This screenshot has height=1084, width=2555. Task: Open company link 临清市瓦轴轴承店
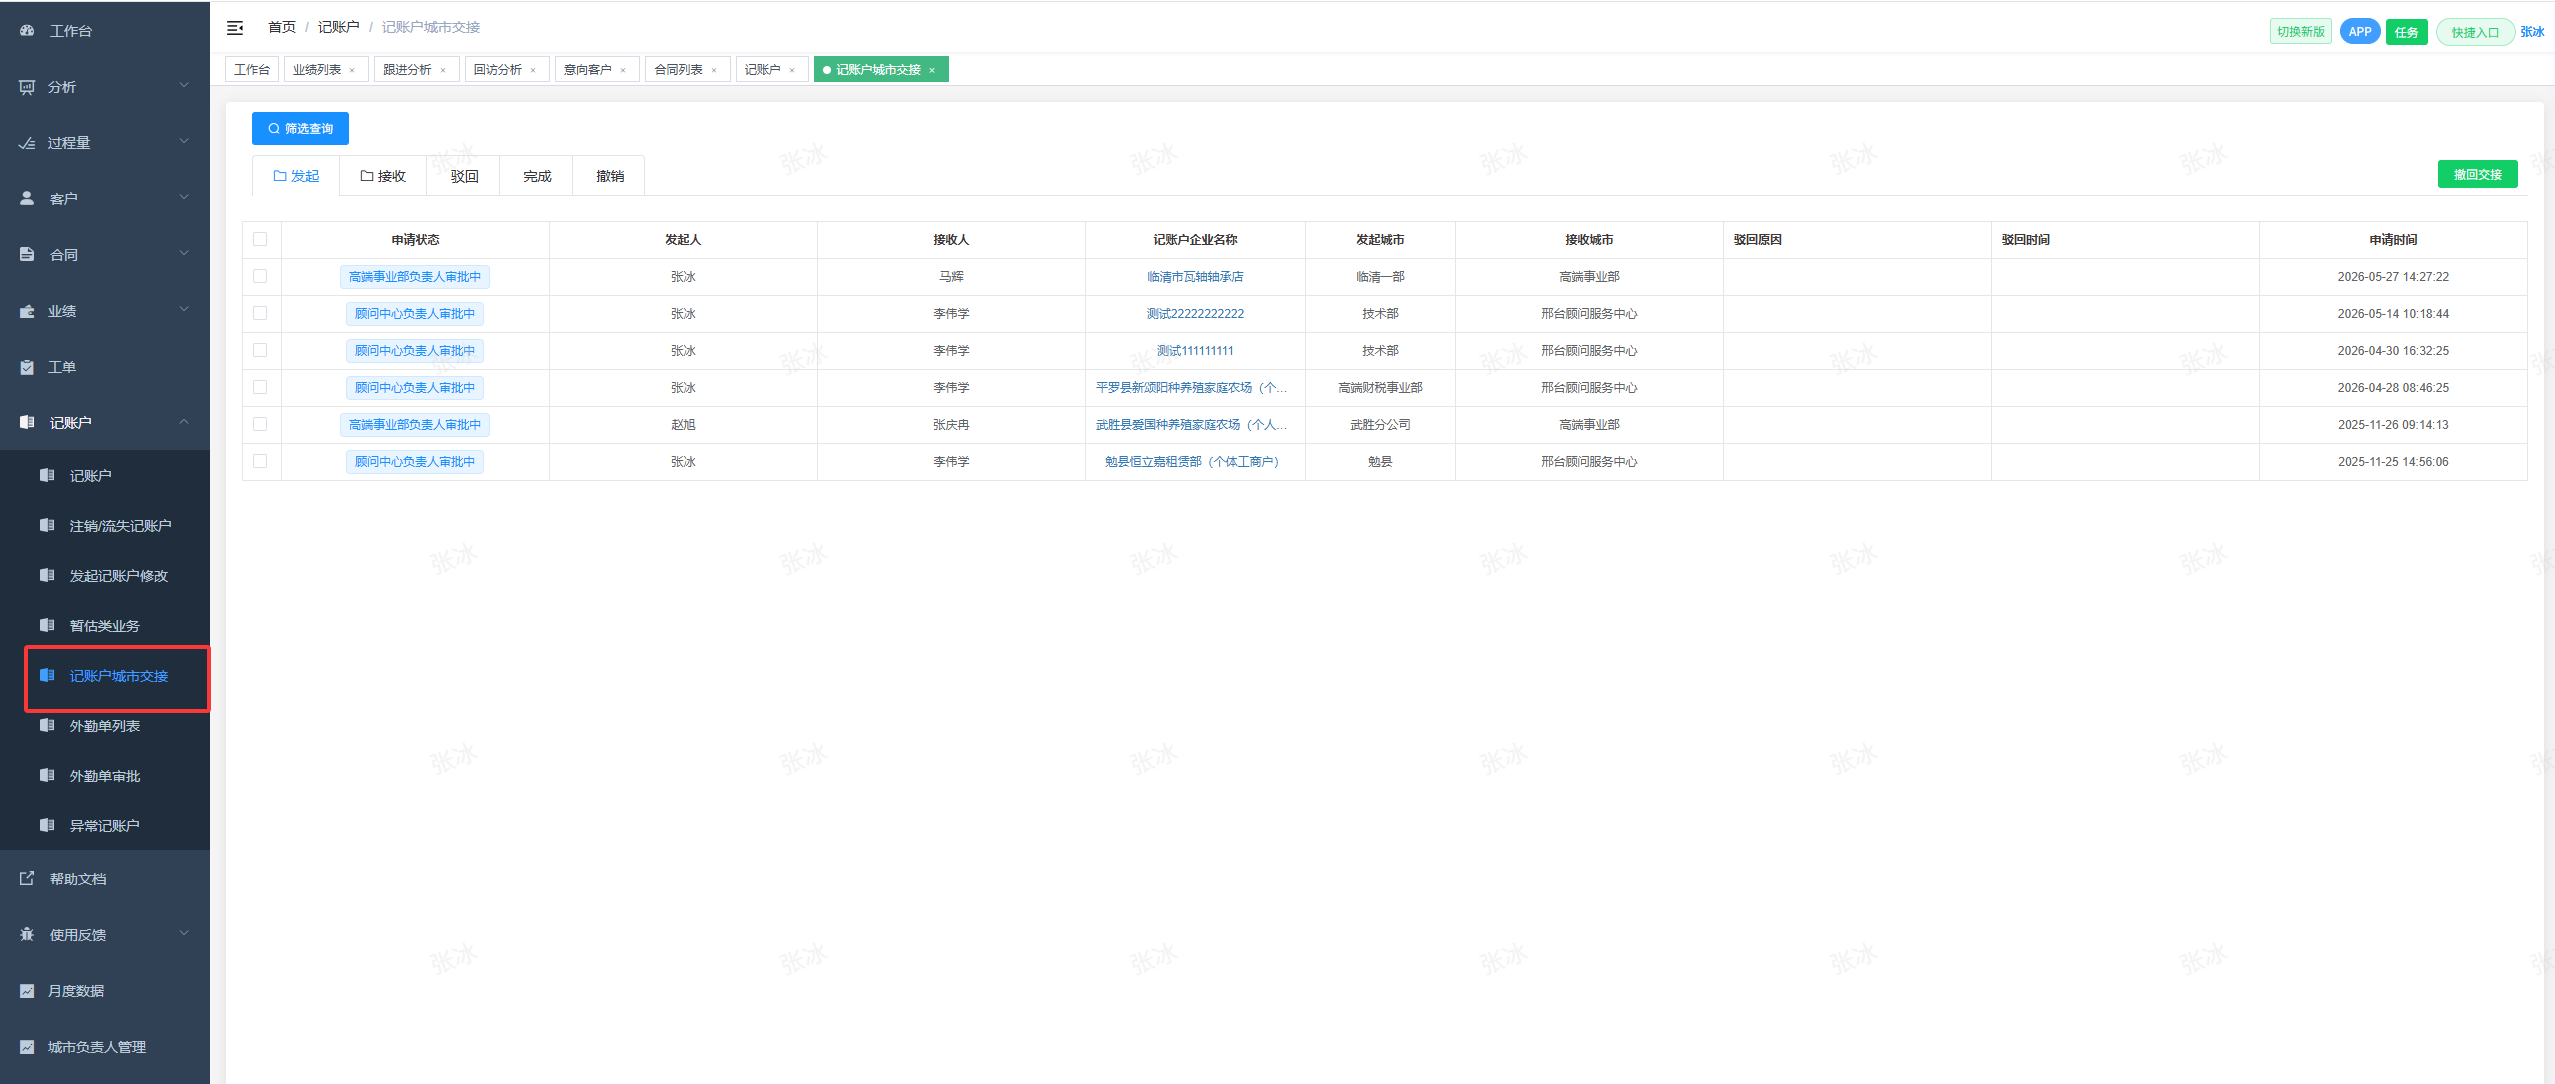1195,277
